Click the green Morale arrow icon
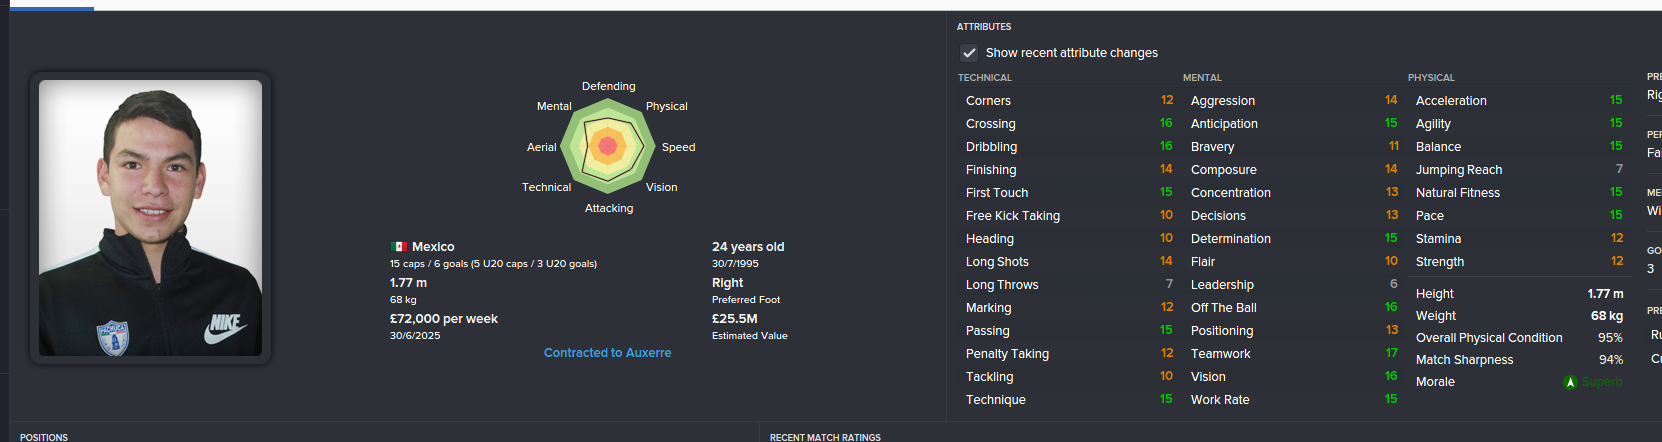Screen dimensions: 1662x442 click(1570, 382)
